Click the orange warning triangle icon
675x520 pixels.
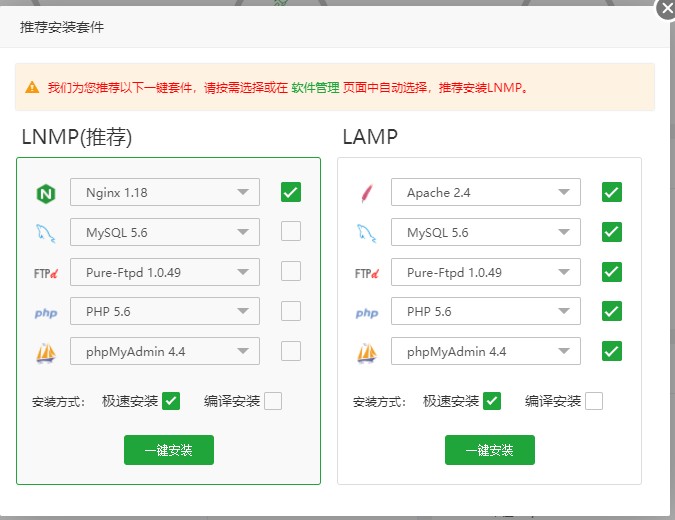(x=32, y=87)
